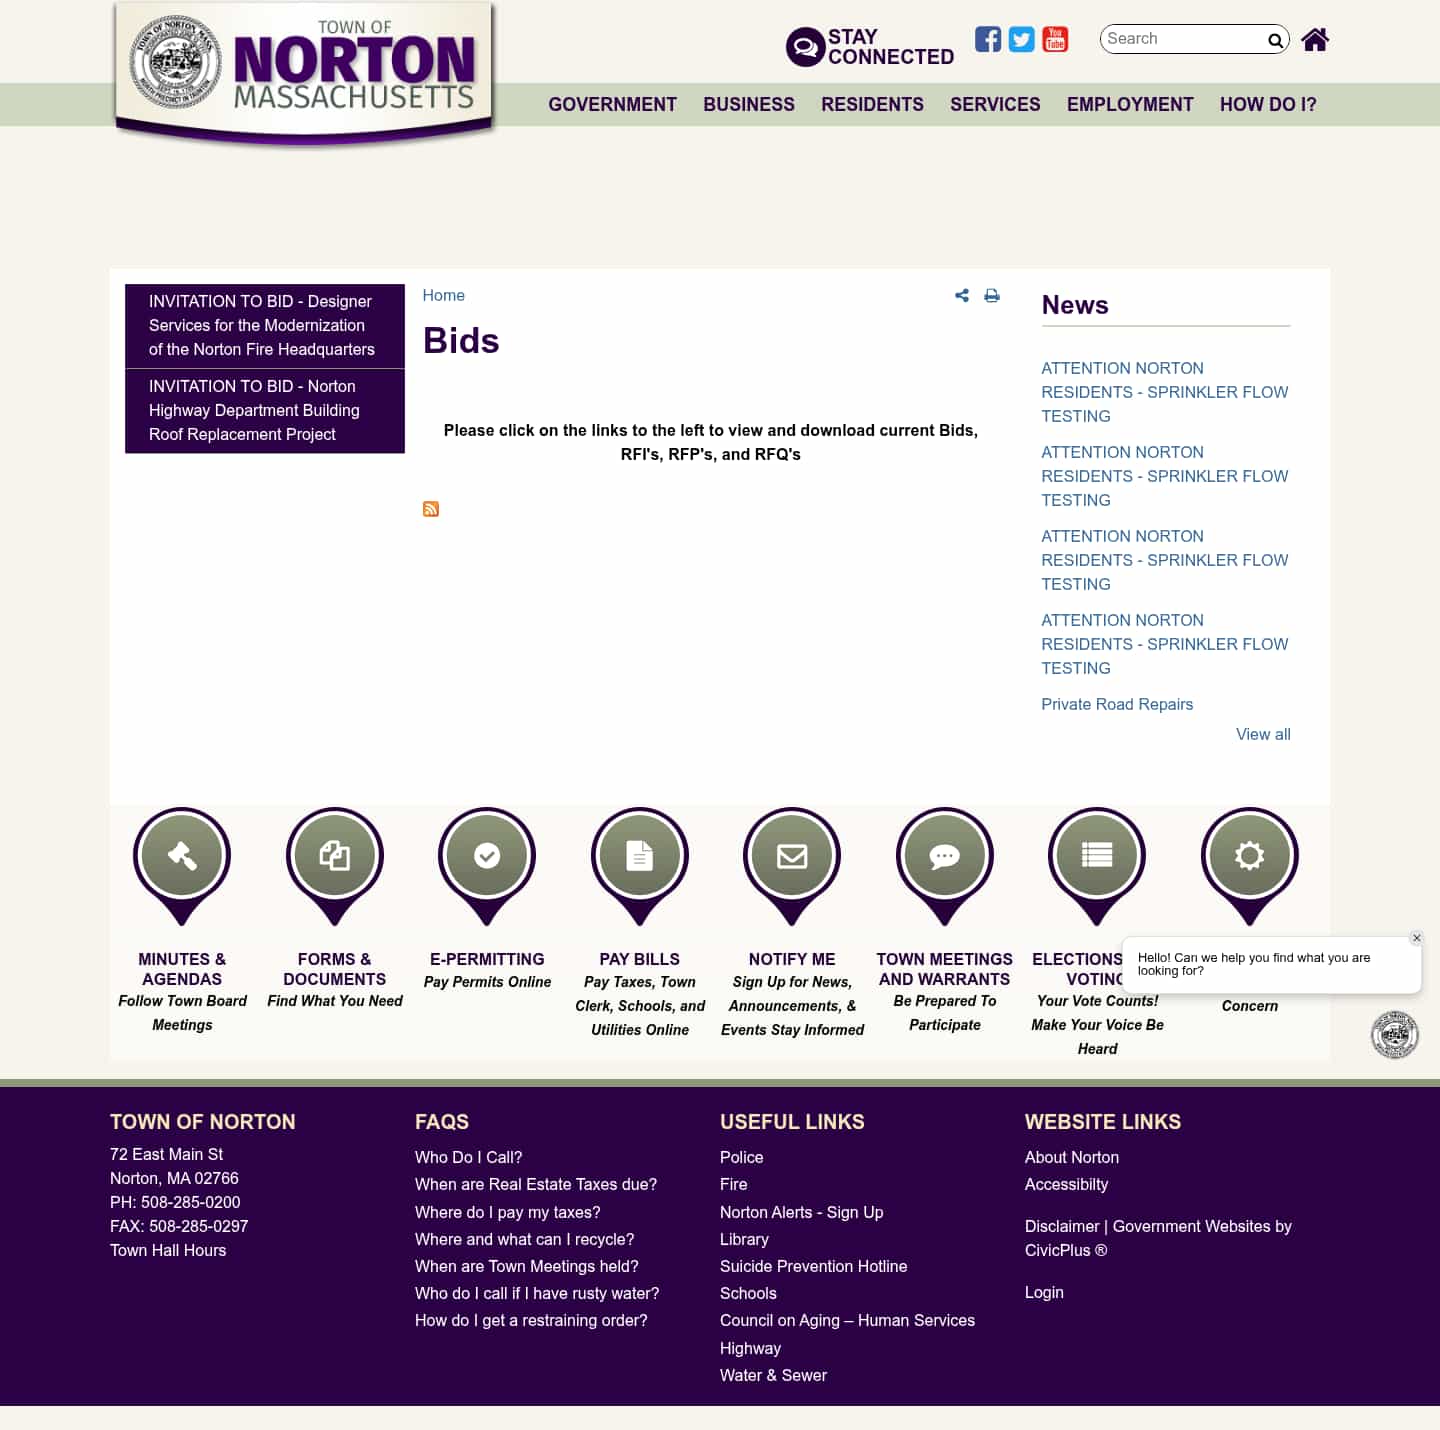Open the E-Permitting checkmark icon
This screenshot has width=1440, height=1430.
pyautogui.click(x=486, y=856)
